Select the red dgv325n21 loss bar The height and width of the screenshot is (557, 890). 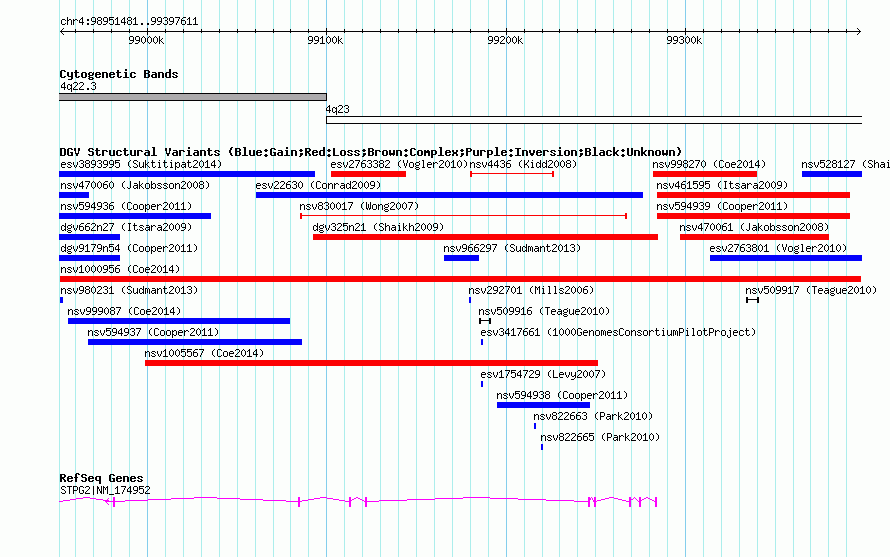click(485, 237)
